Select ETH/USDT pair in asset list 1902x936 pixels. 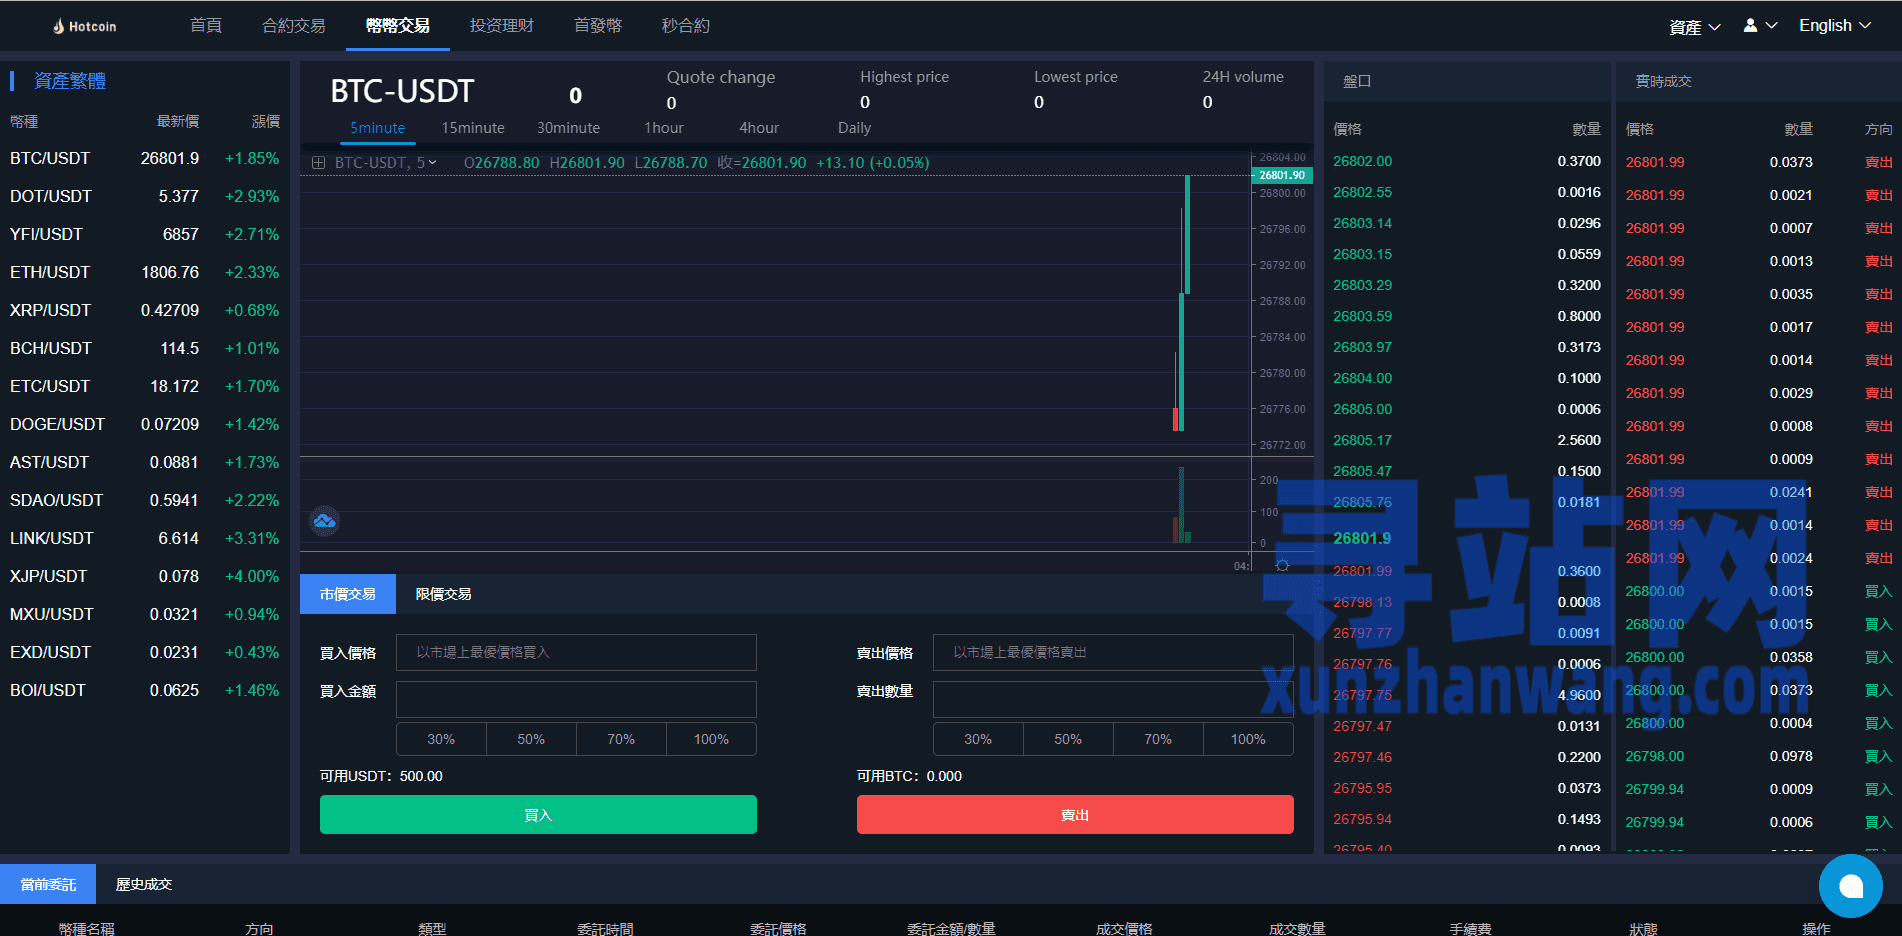50,272
